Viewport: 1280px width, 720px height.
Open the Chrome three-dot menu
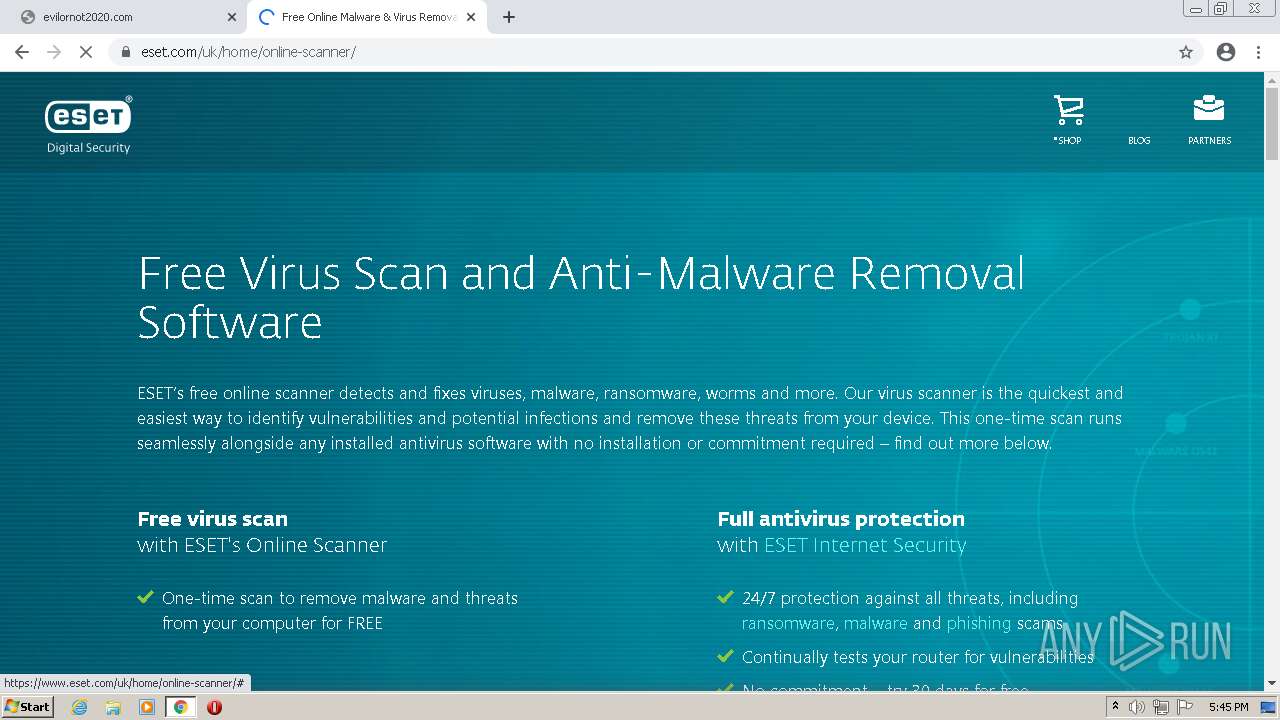(x=1258, y=52)
